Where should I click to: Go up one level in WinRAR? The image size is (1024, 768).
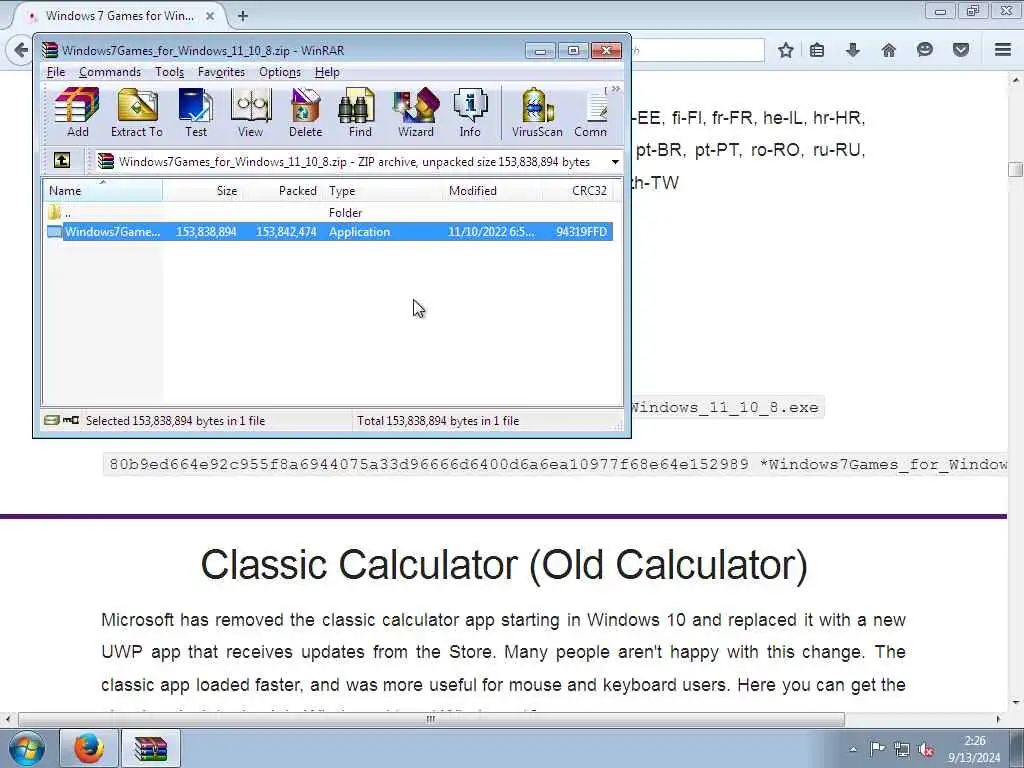pos(62,161)
